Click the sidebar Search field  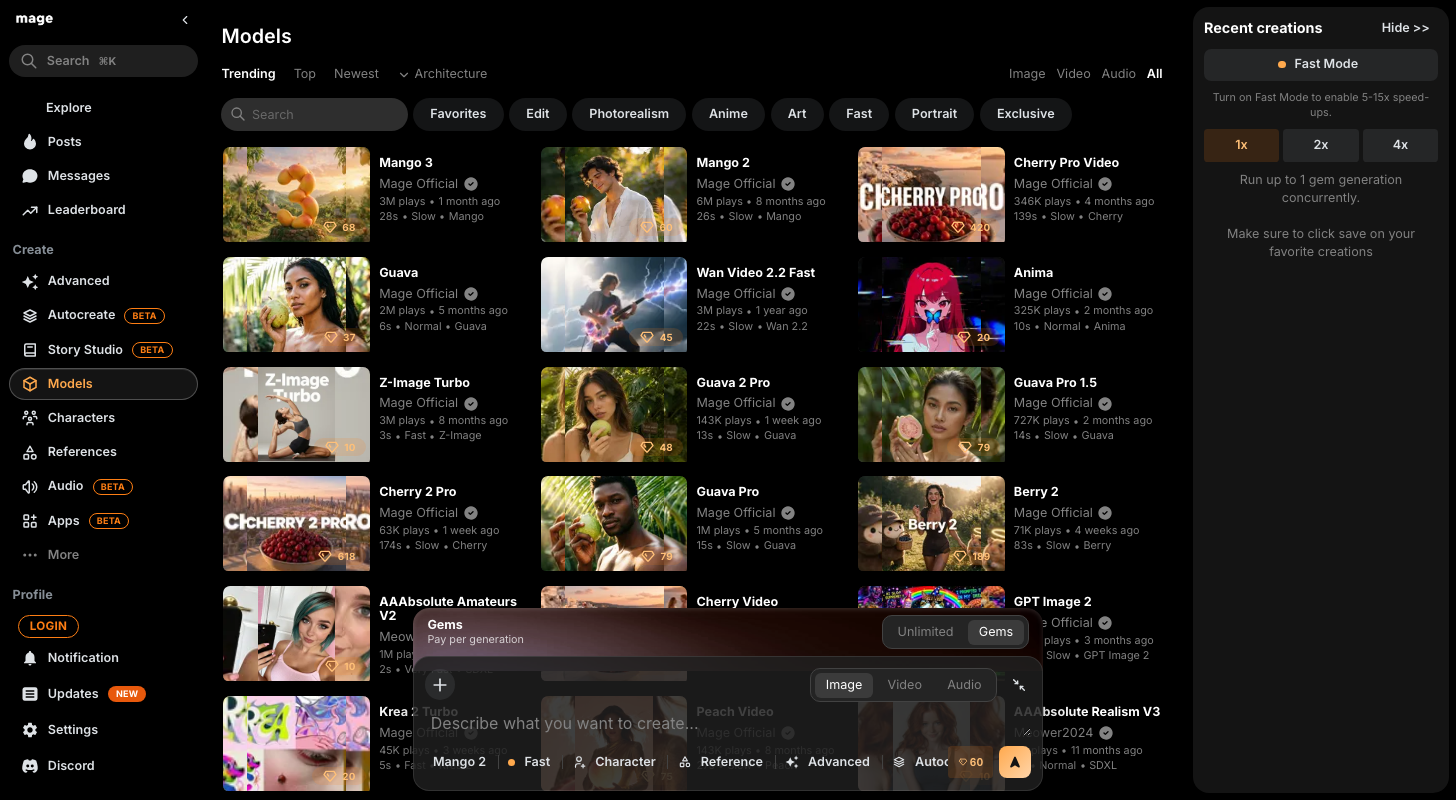tap(103, 61)
